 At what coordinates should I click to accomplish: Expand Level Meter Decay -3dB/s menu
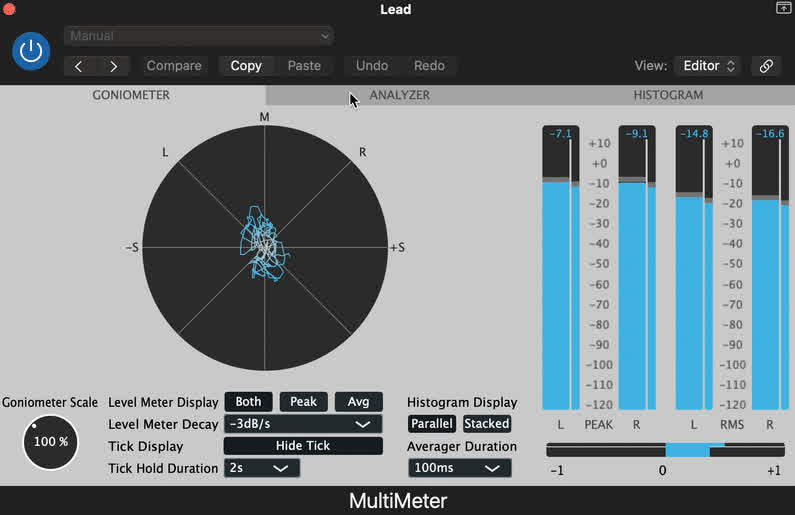[303, 424]
